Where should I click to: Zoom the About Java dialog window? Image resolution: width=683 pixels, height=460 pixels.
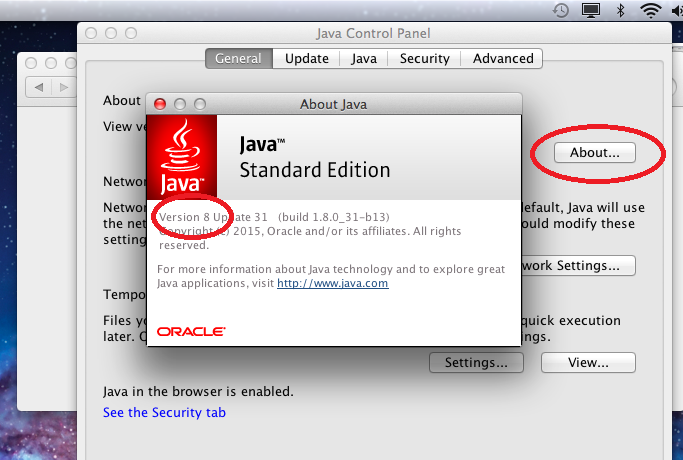(x=200, y=104)
